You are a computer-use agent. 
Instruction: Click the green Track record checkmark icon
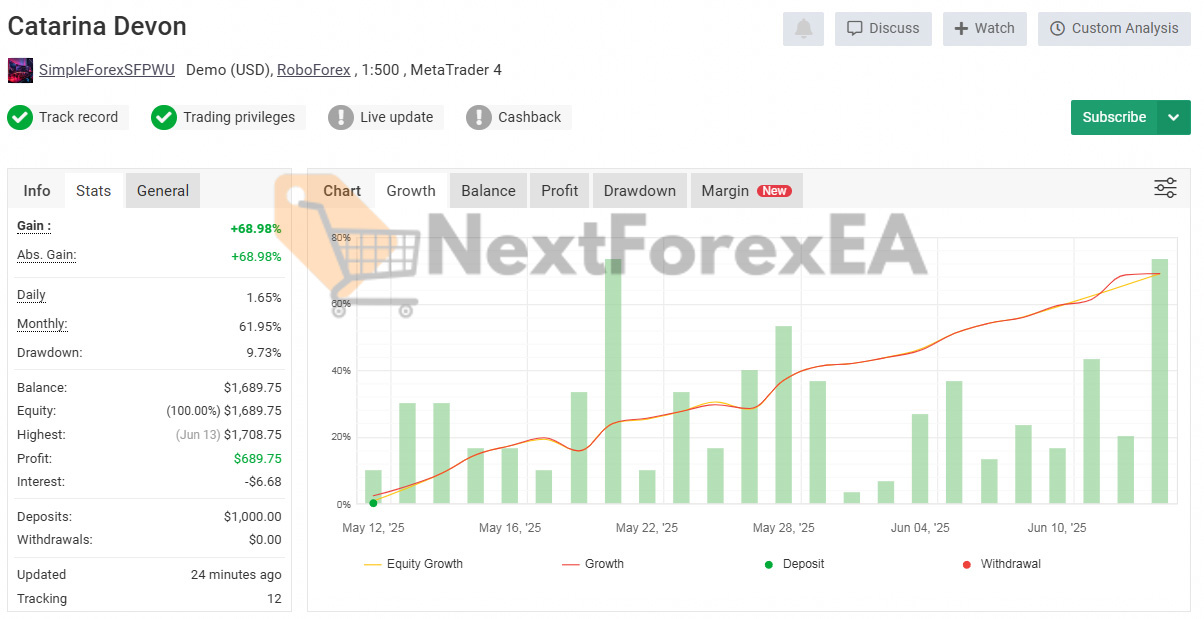click(20, 117)
